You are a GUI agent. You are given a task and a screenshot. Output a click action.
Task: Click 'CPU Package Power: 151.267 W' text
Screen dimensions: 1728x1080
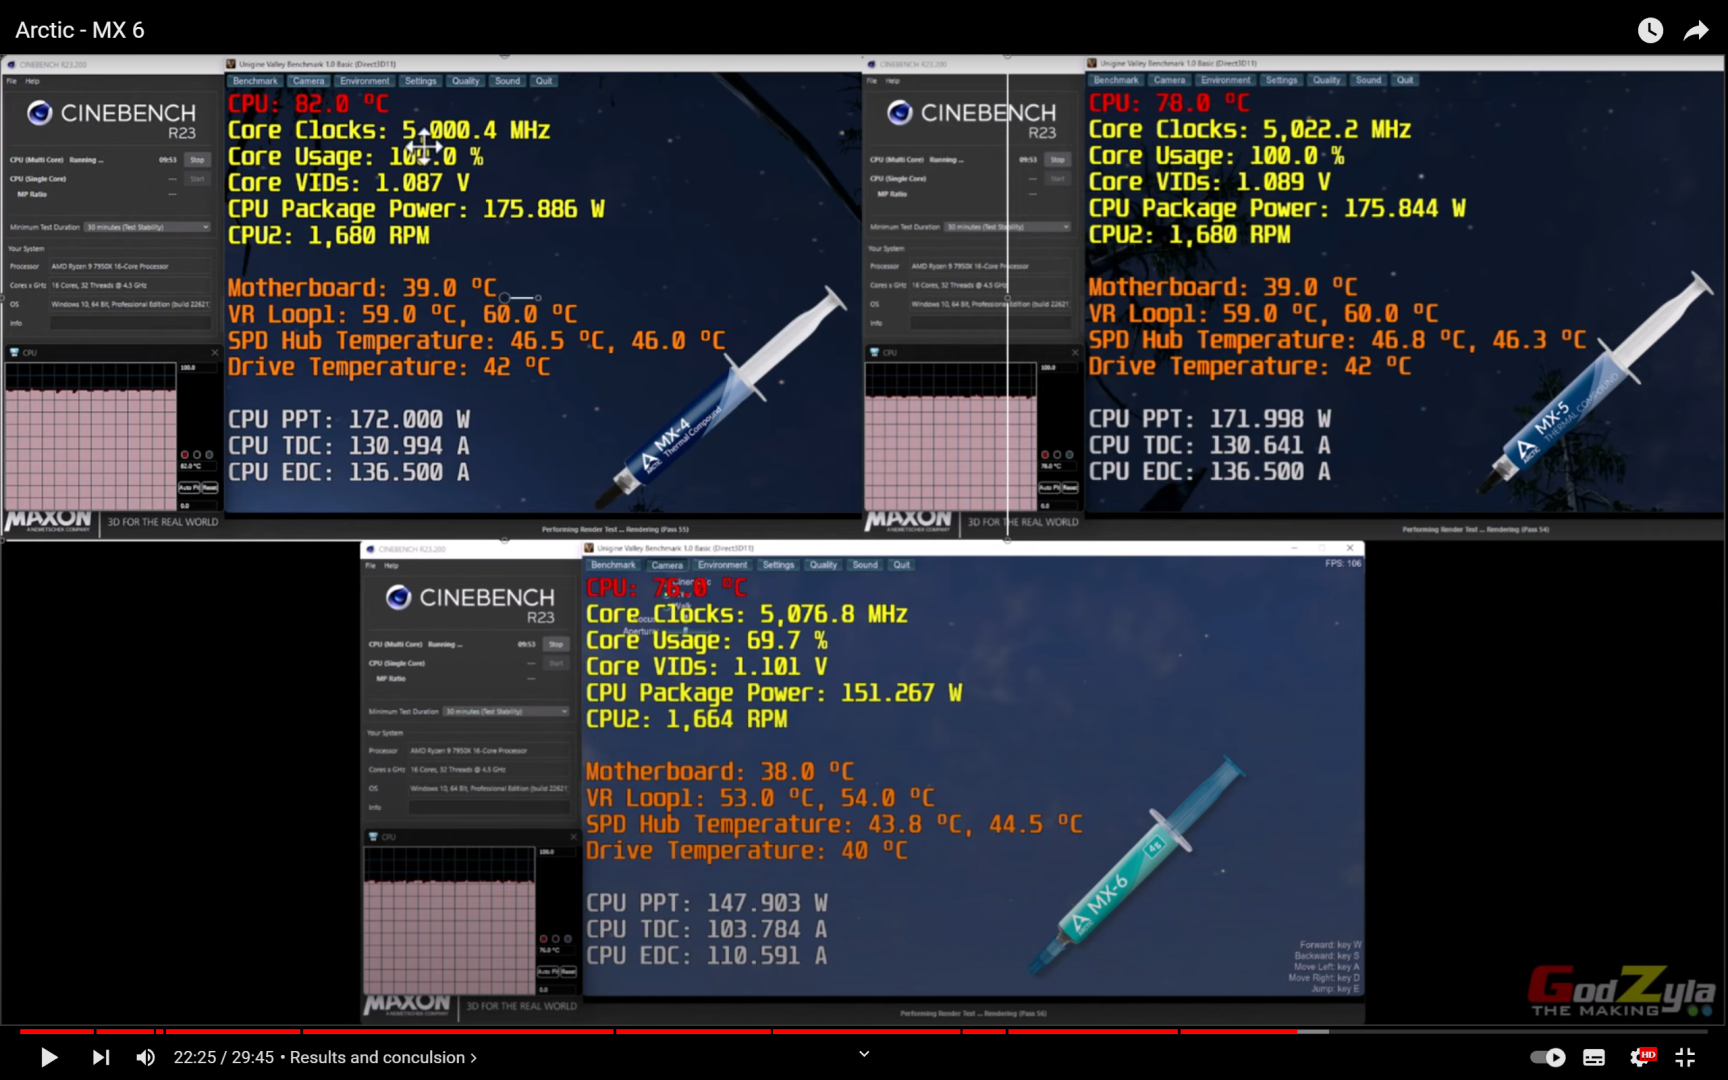click(774, 693)
